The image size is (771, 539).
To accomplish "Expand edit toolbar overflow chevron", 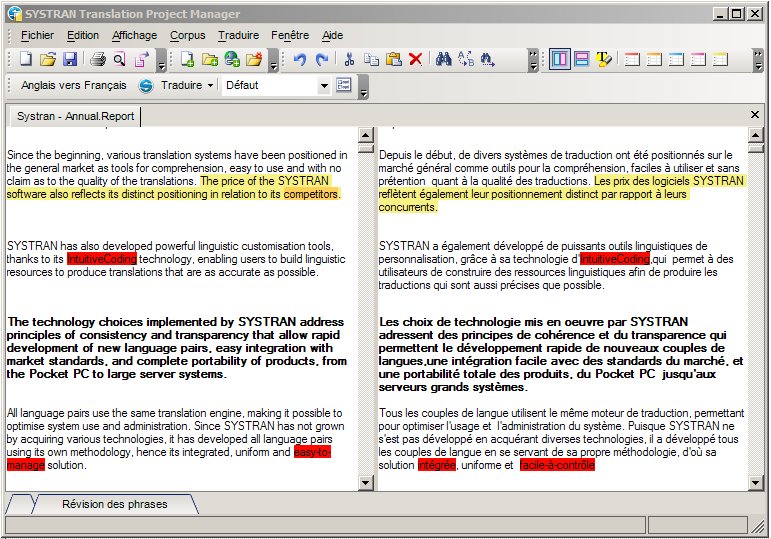I will (x=534, y=60).
